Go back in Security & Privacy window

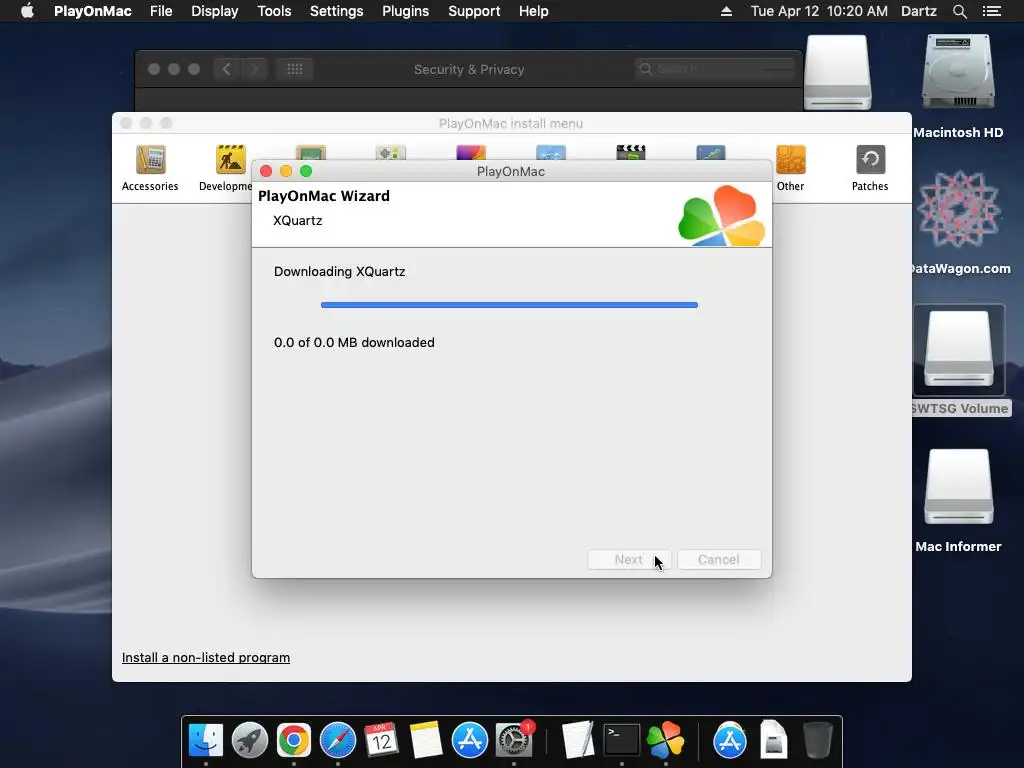pos(227,69)
